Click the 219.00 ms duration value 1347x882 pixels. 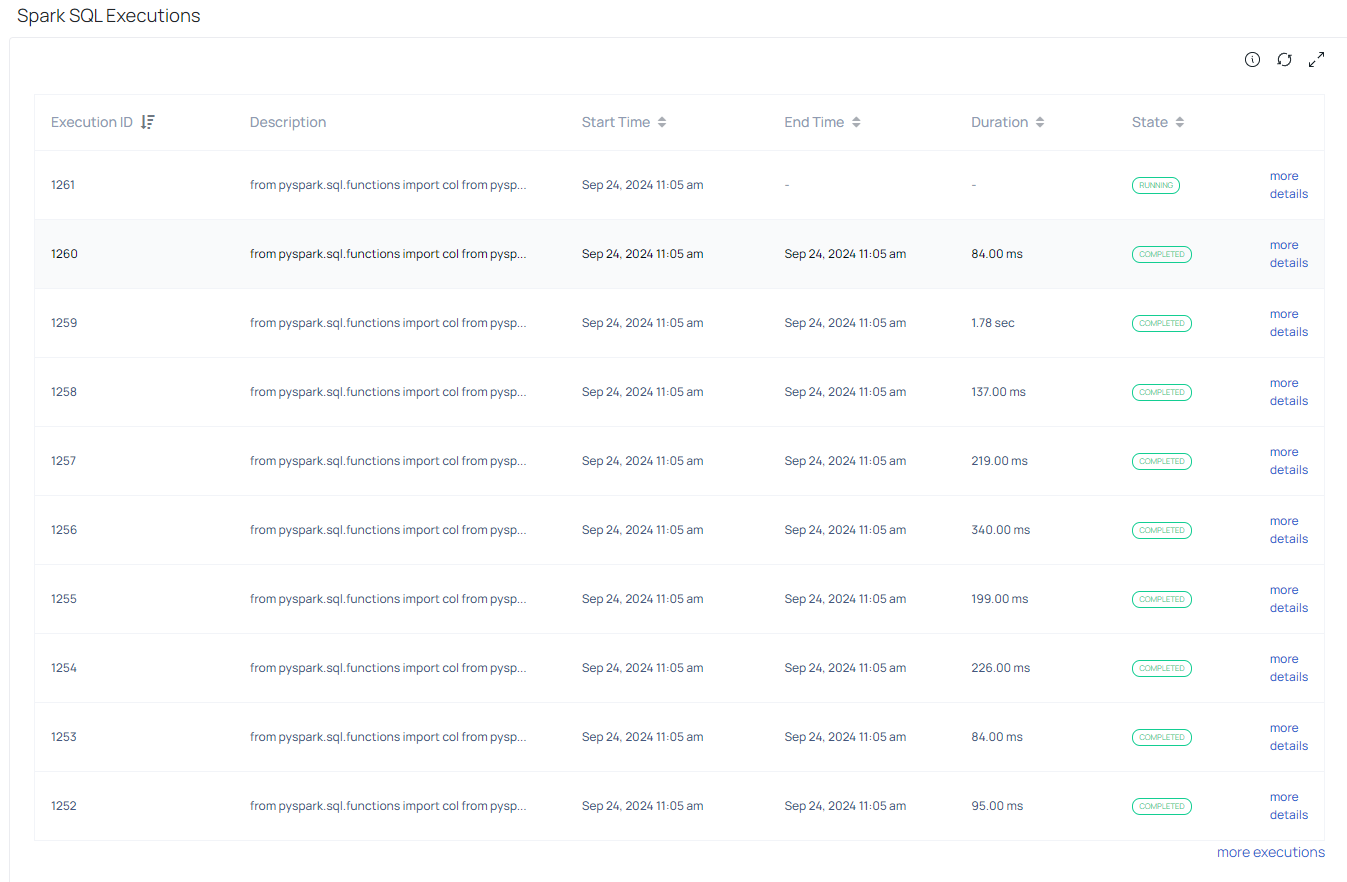(1000, 461)
